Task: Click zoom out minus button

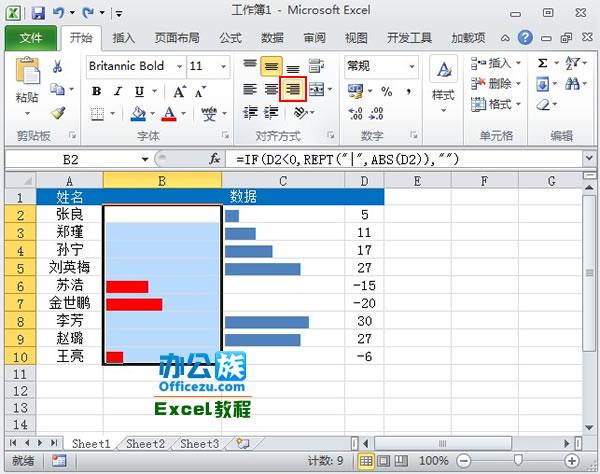Action: point(463,461)
